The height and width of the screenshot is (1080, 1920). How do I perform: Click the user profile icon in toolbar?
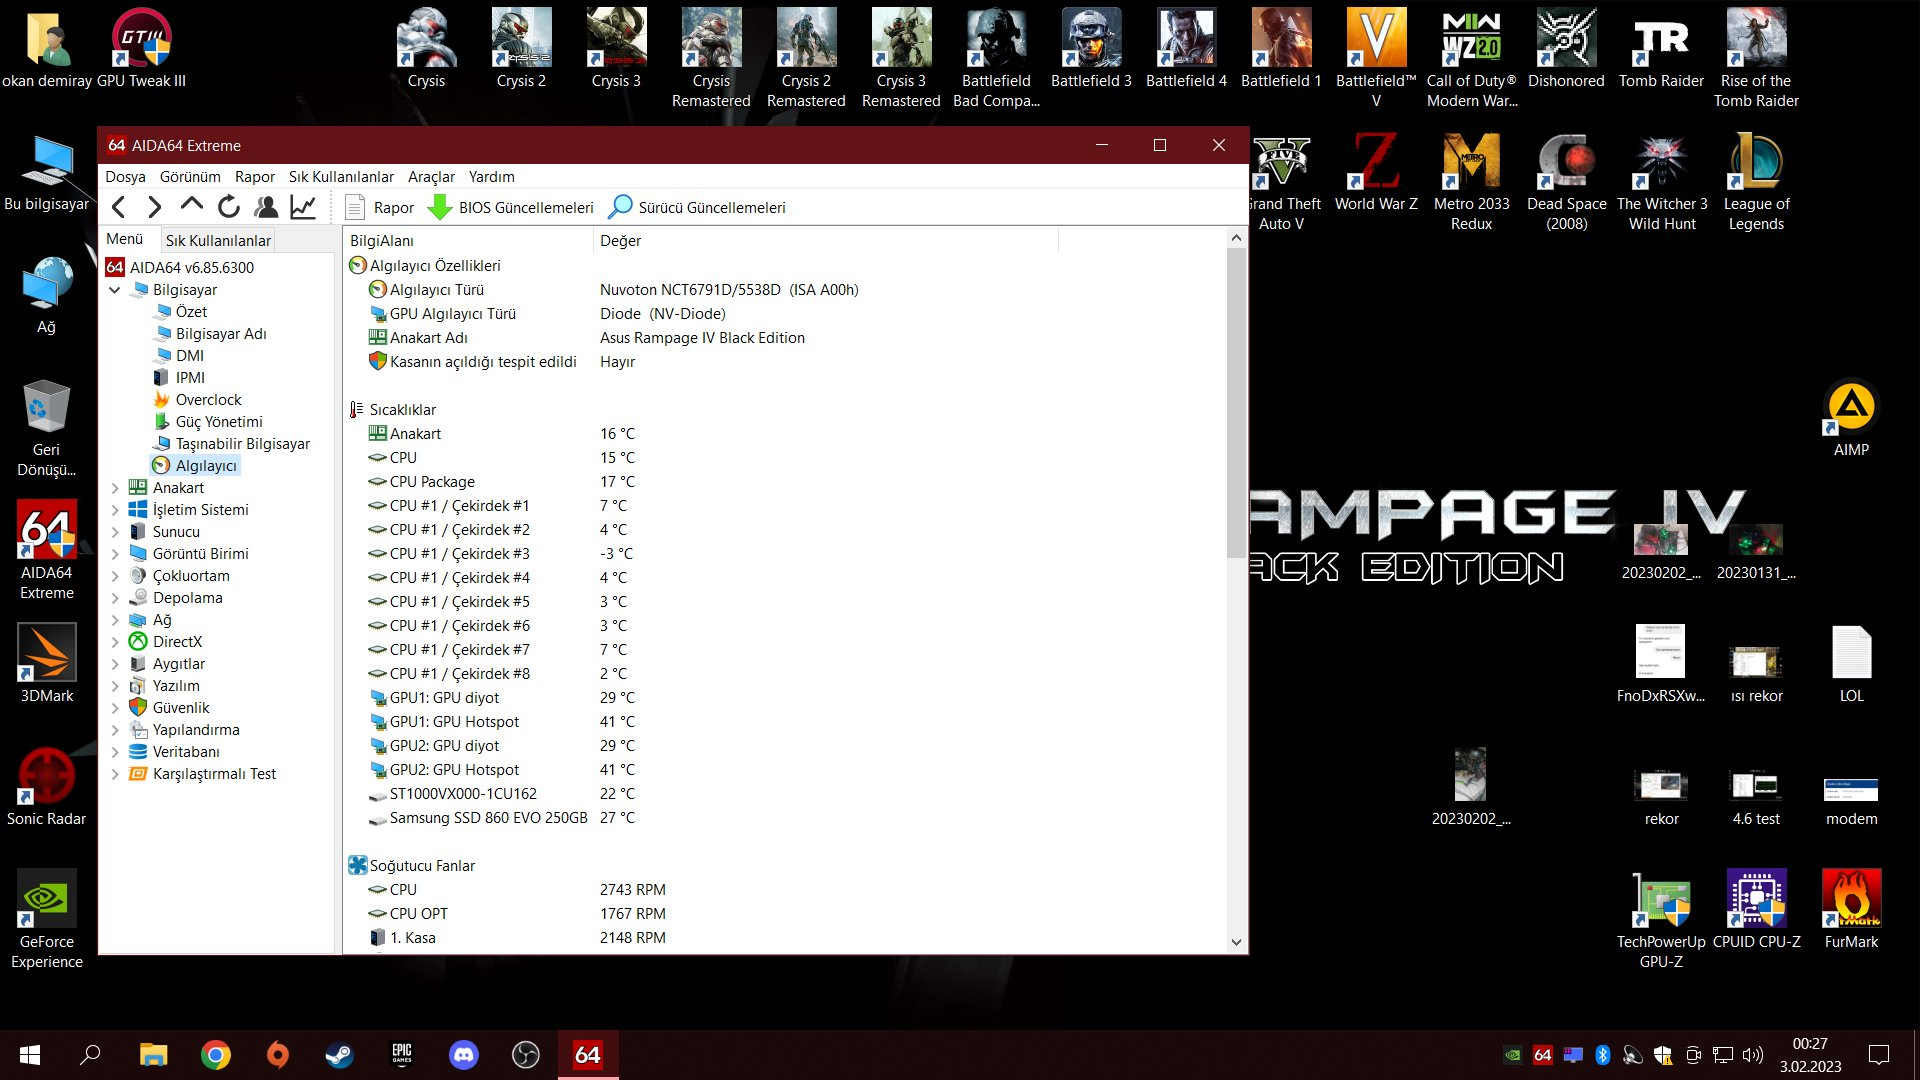[266, 207]
